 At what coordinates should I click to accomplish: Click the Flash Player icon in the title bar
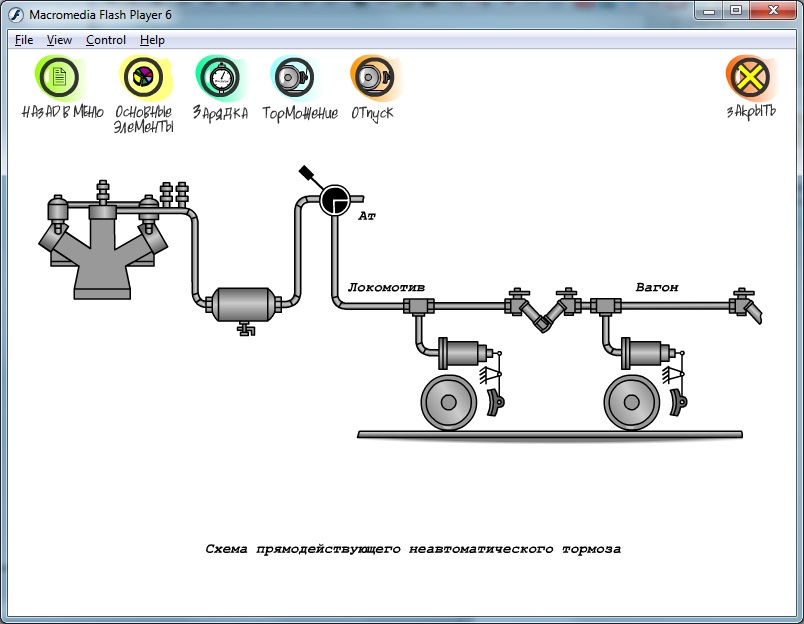[16, 13]
